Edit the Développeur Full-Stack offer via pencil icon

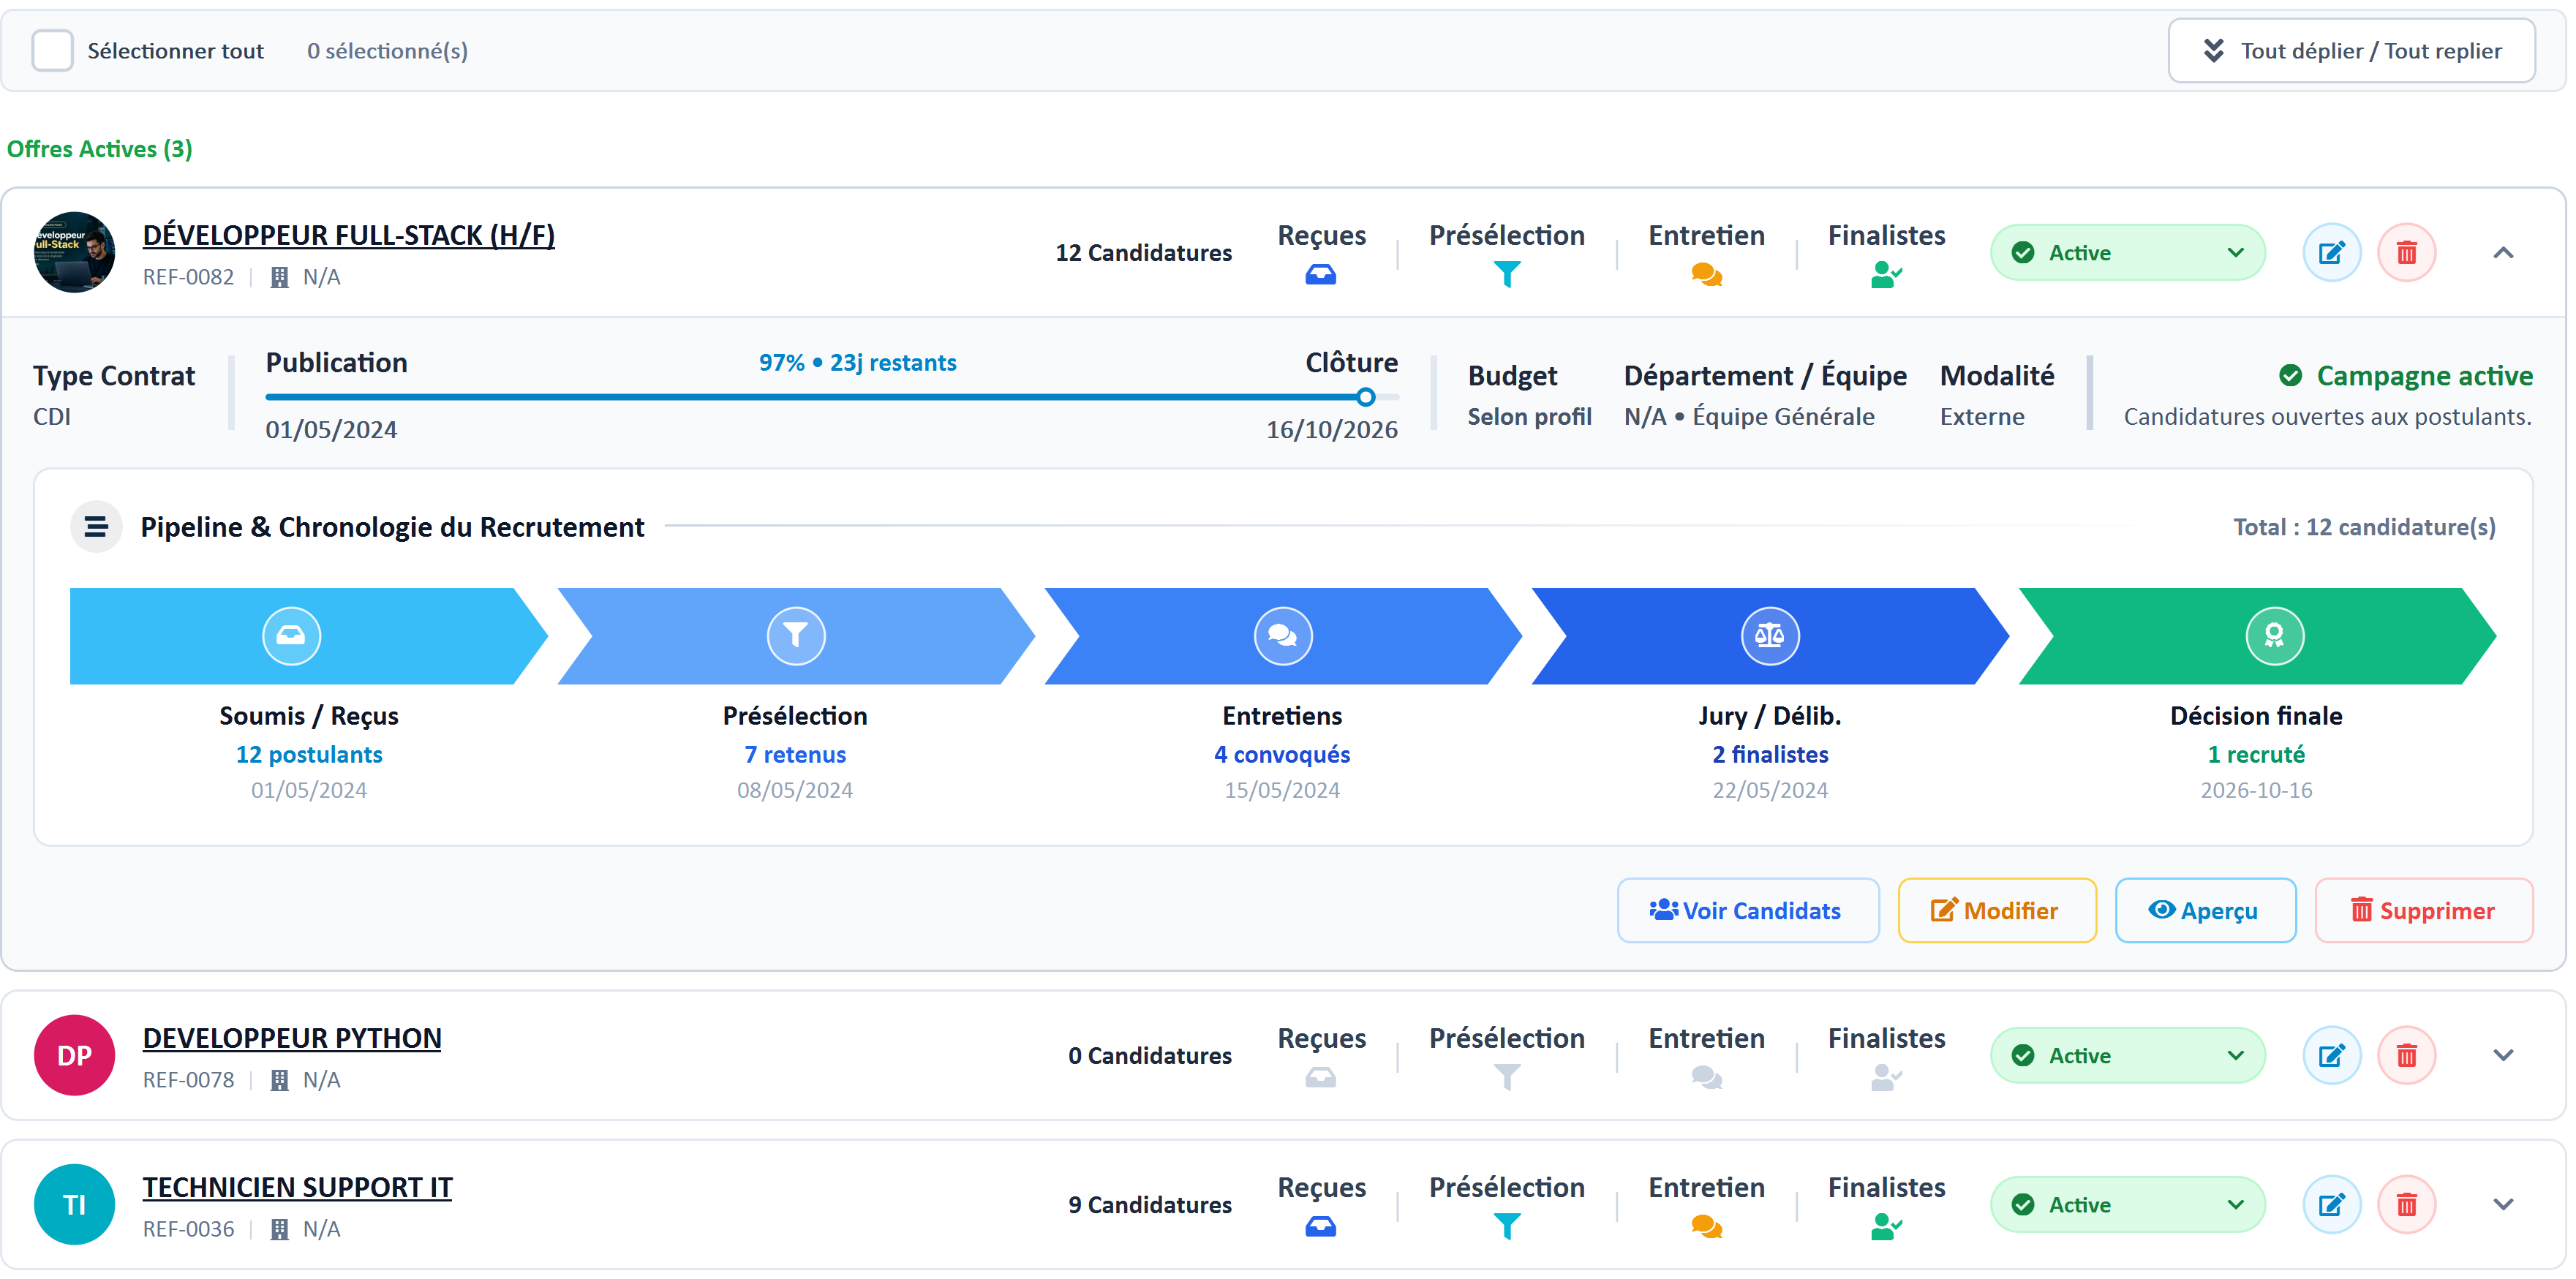coord(2331,253)
